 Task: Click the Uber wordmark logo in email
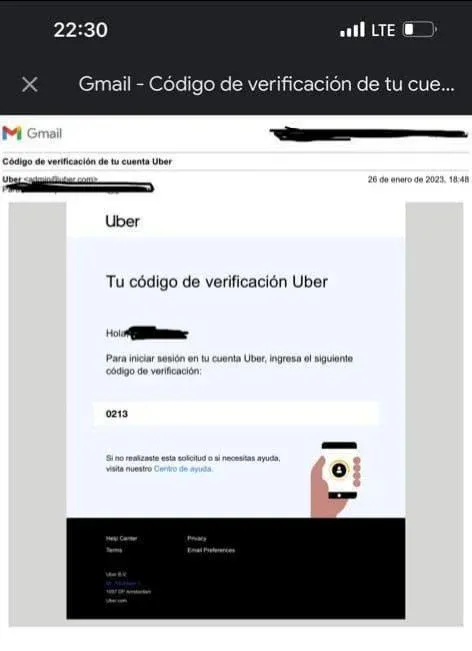[122, 221]
